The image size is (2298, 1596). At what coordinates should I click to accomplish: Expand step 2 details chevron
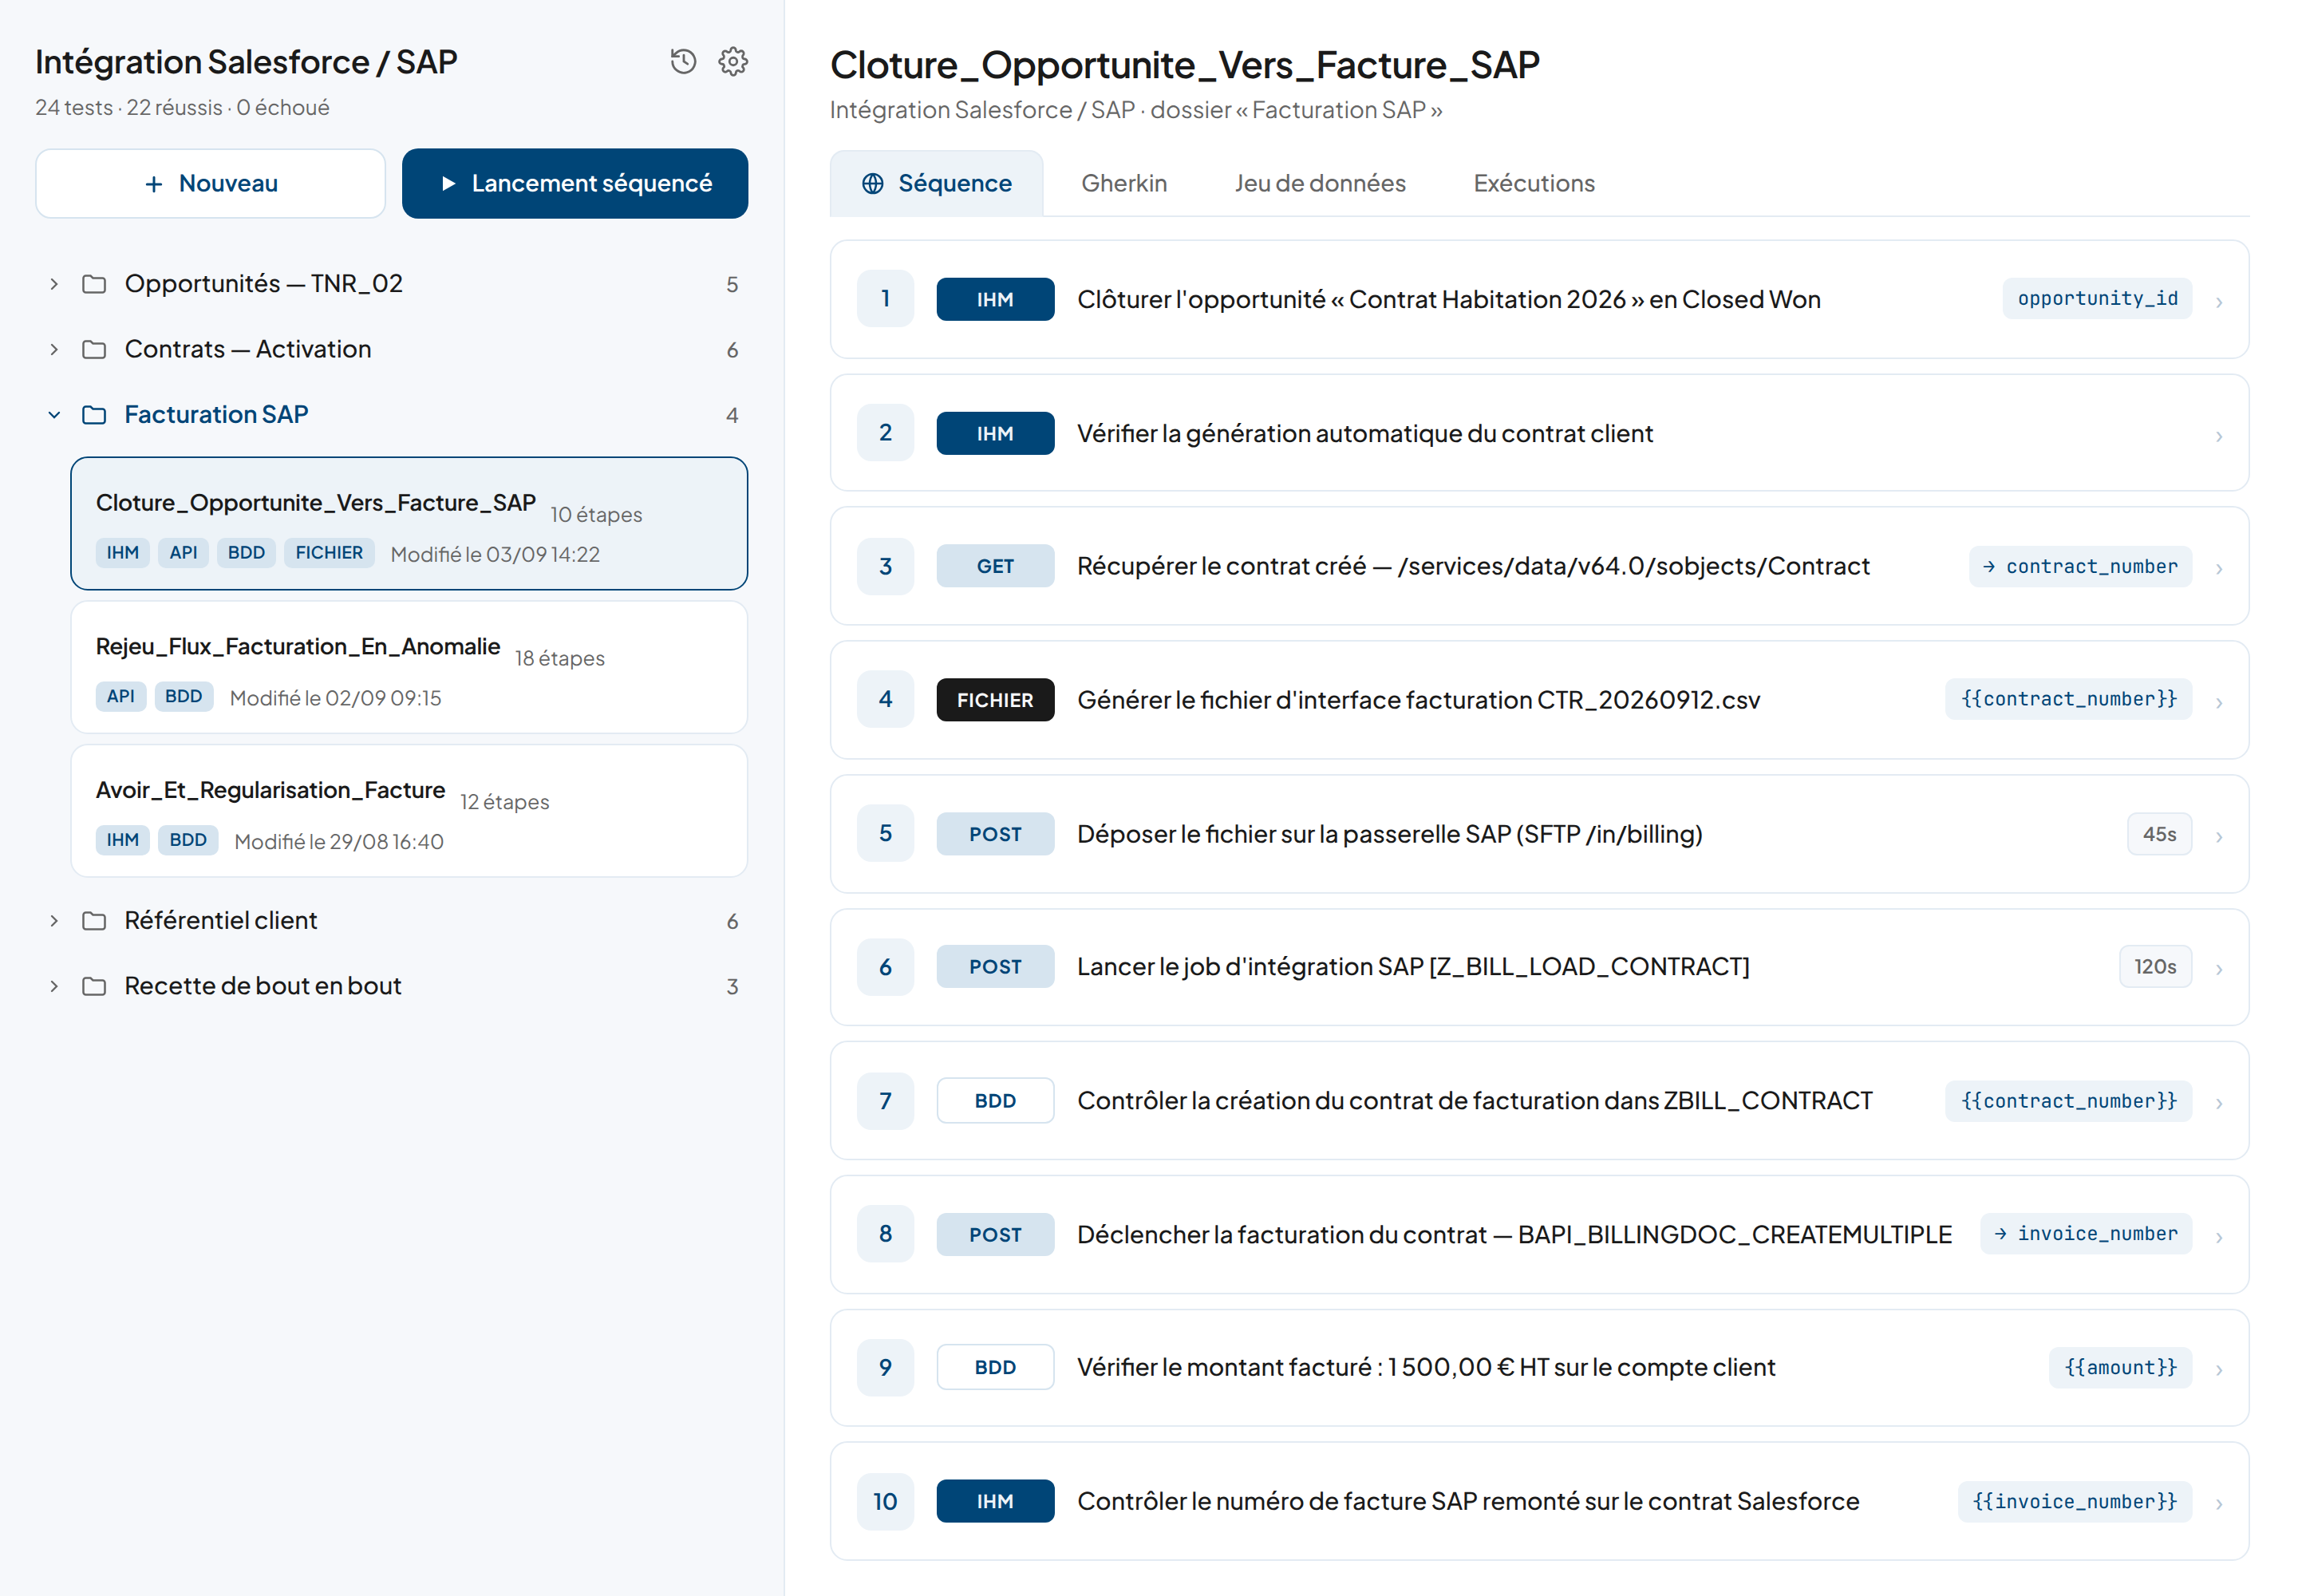(x=2219, y=436)
